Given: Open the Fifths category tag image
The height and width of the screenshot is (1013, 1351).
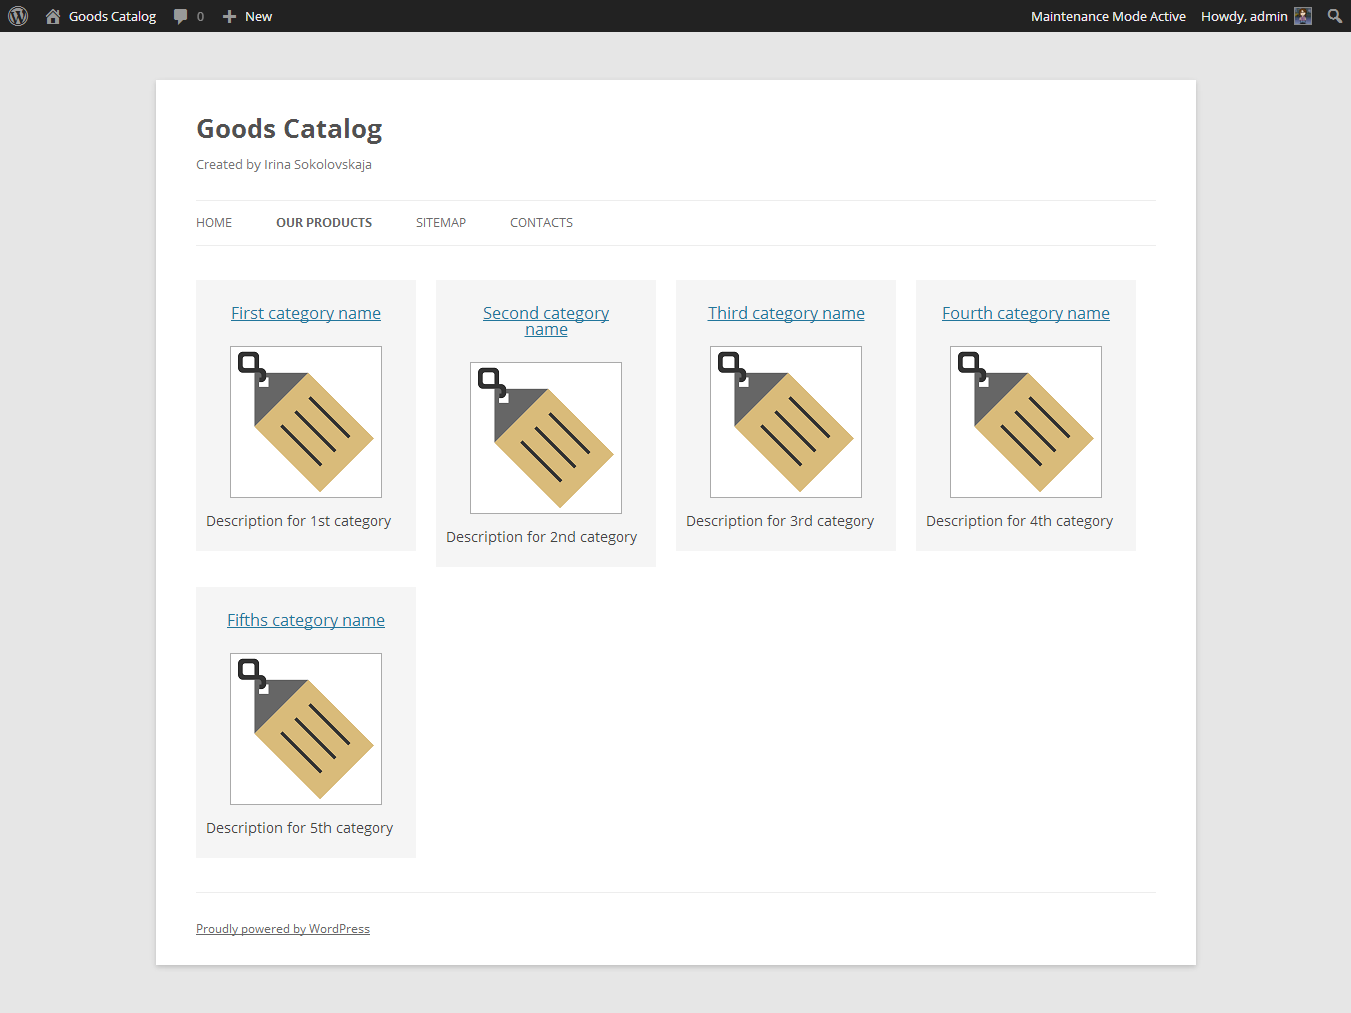Looking at the screenshot, I should coord(306,729).
